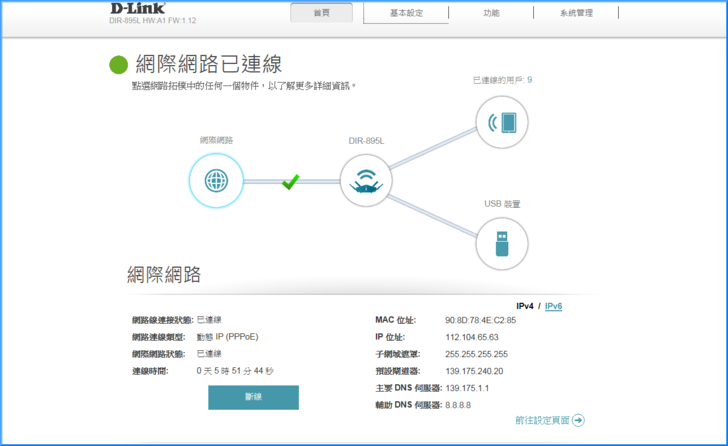Click the USB 裝置 label
Screen dimensions: 728x446
[502, 204]
